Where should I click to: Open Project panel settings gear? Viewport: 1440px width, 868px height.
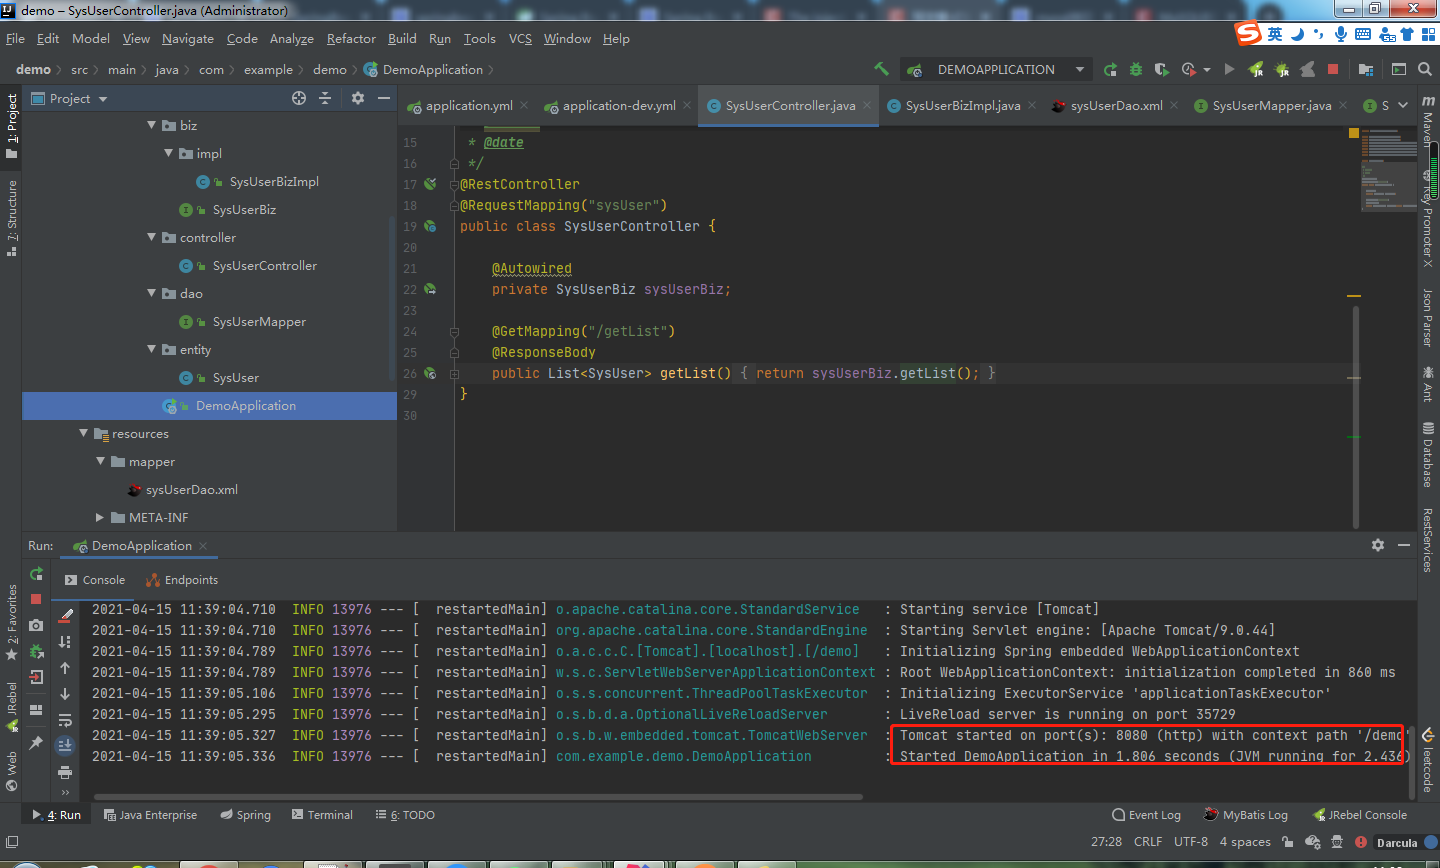pos(358,98)
